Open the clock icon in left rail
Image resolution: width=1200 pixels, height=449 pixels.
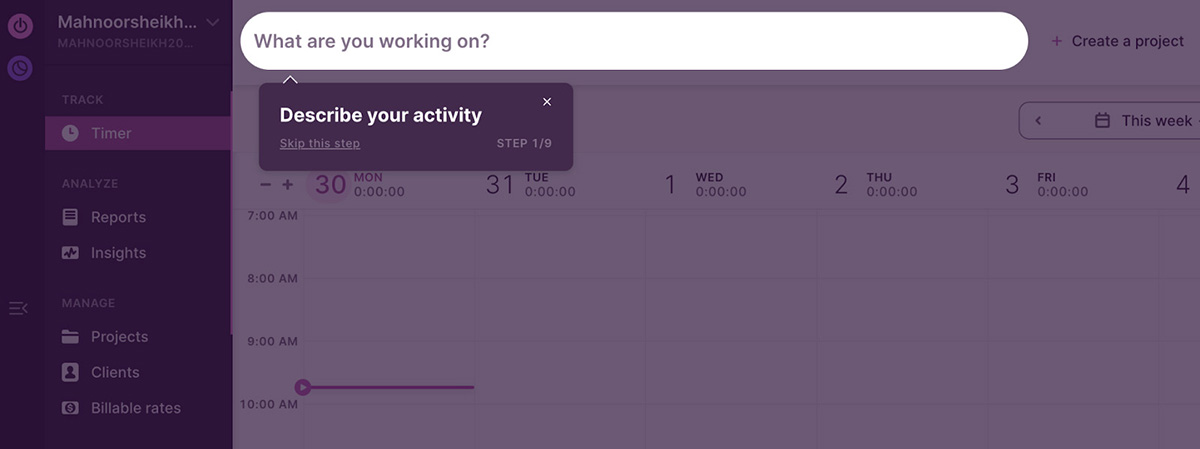(20, 68)
